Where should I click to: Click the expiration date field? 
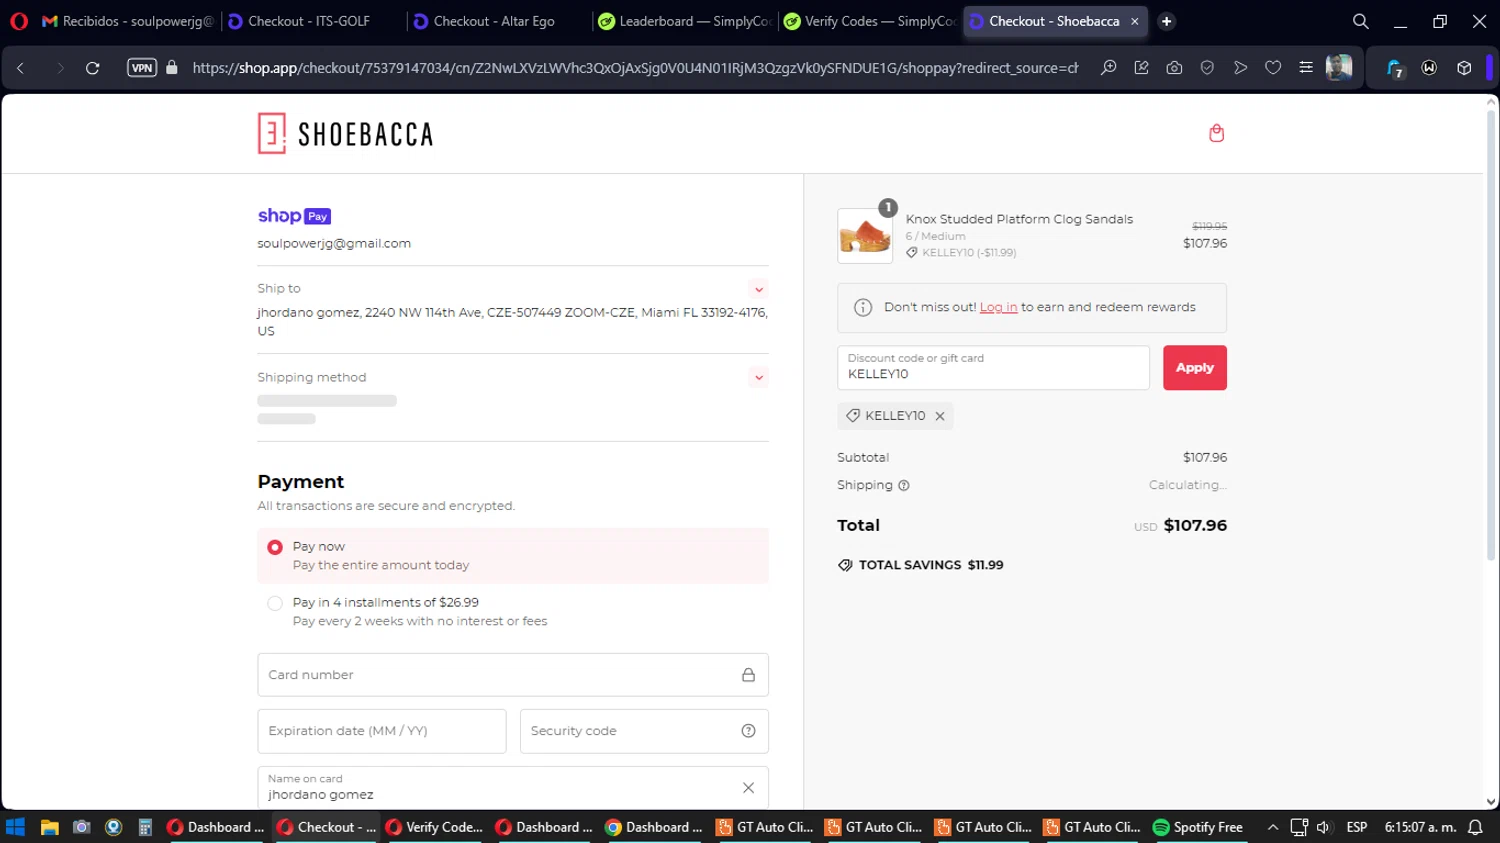tap(382, 731)
